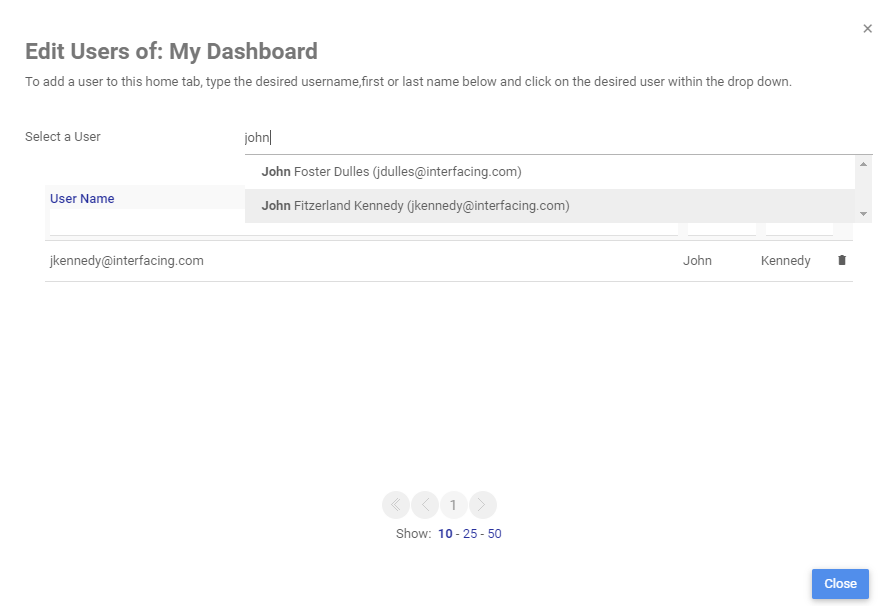This screenshot has height=606, width=896.
Task: Click the Kennedy last name cell
Action: click(786, 261)
